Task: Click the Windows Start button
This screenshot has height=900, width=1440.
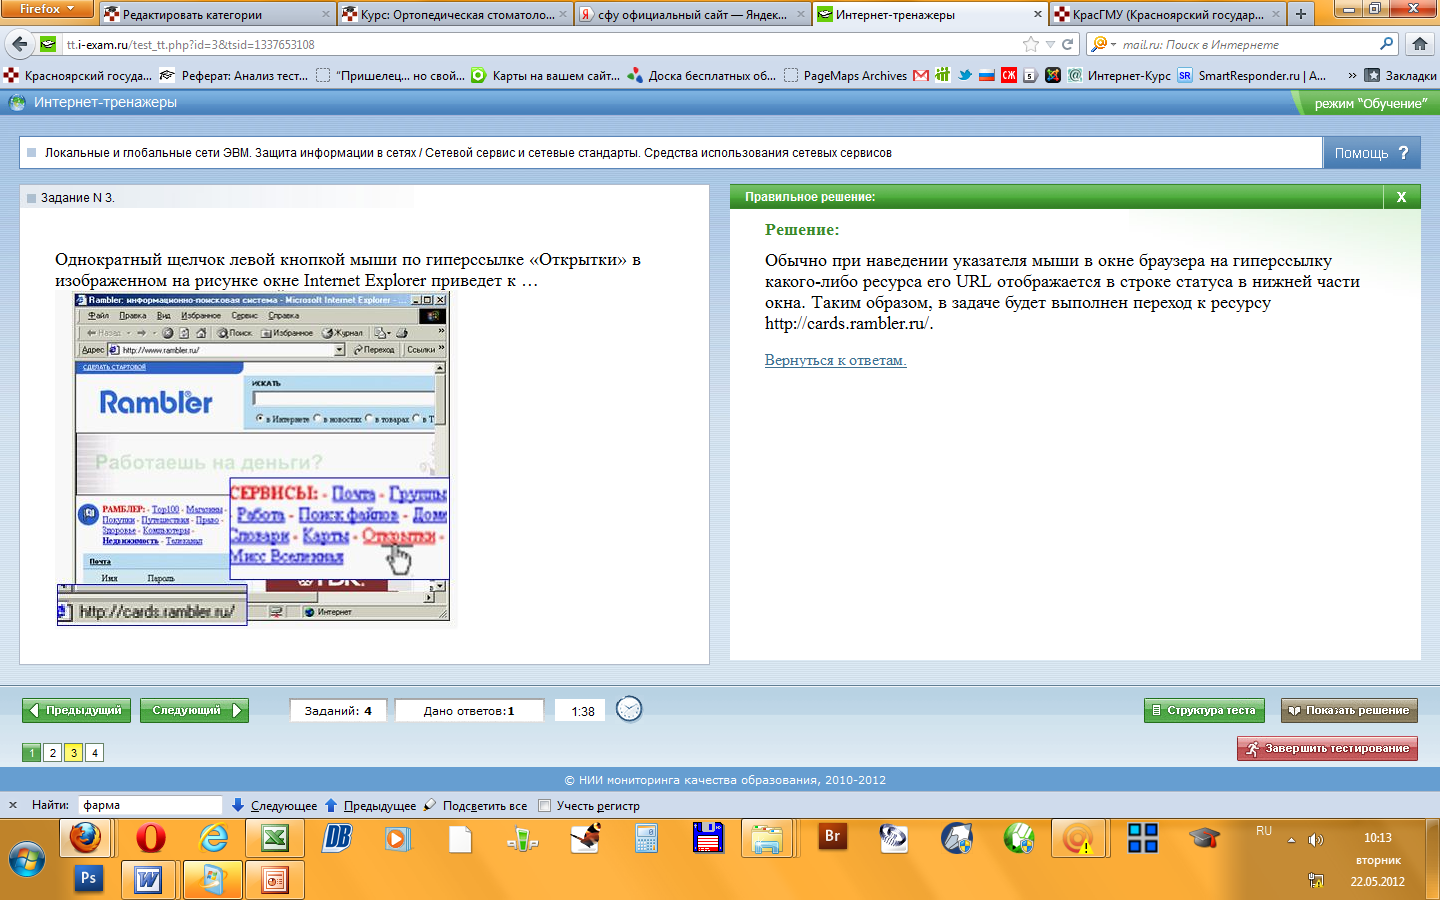Action: point(27,859)
